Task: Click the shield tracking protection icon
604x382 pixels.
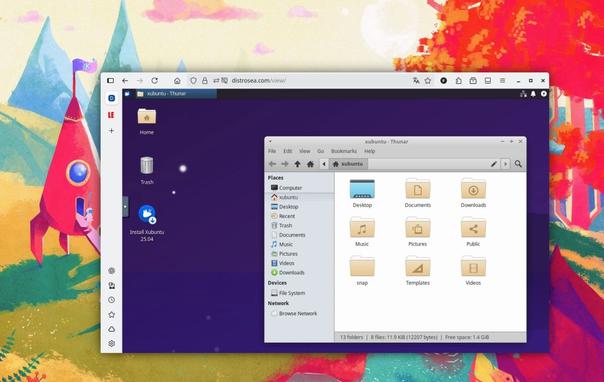Action: [x=193, y=81]
